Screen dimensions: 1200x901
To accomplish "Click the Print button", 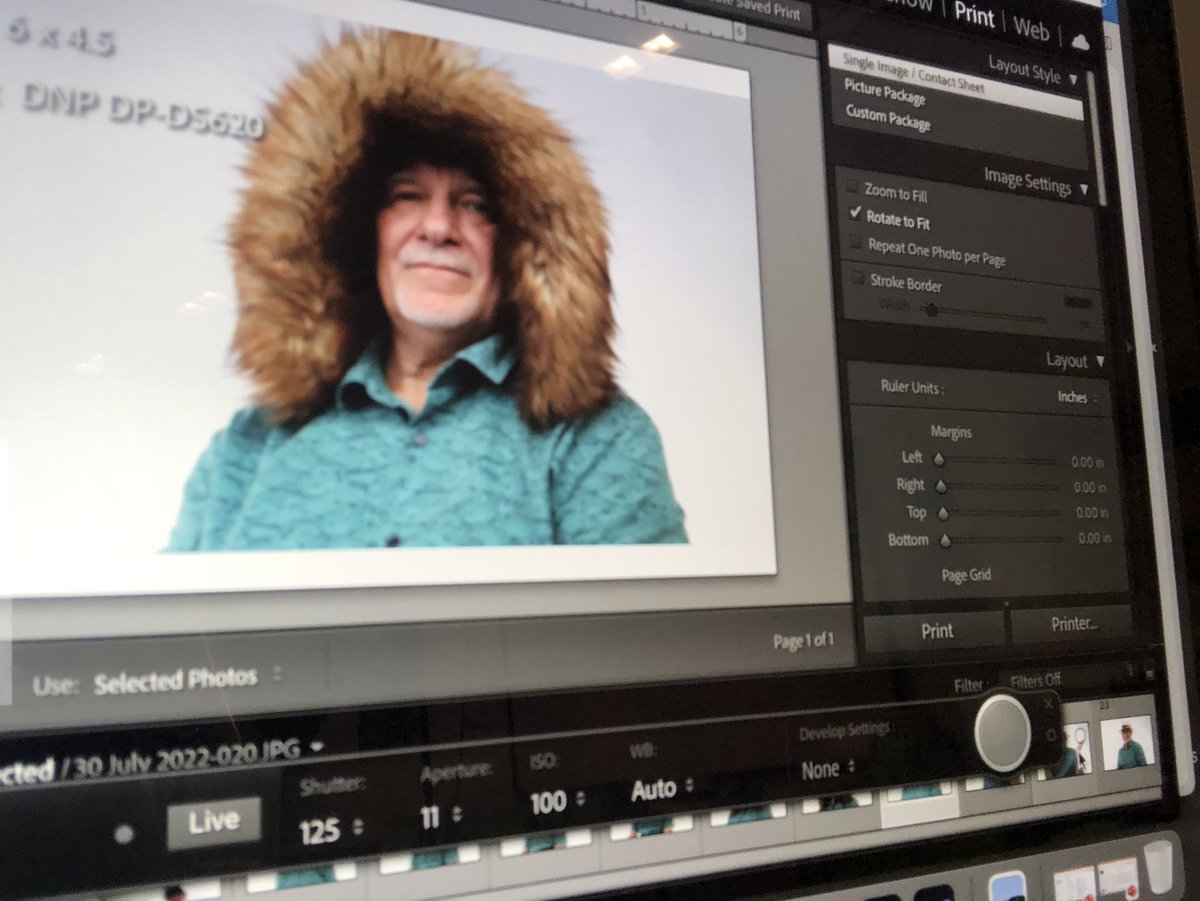I will (936, 631).
